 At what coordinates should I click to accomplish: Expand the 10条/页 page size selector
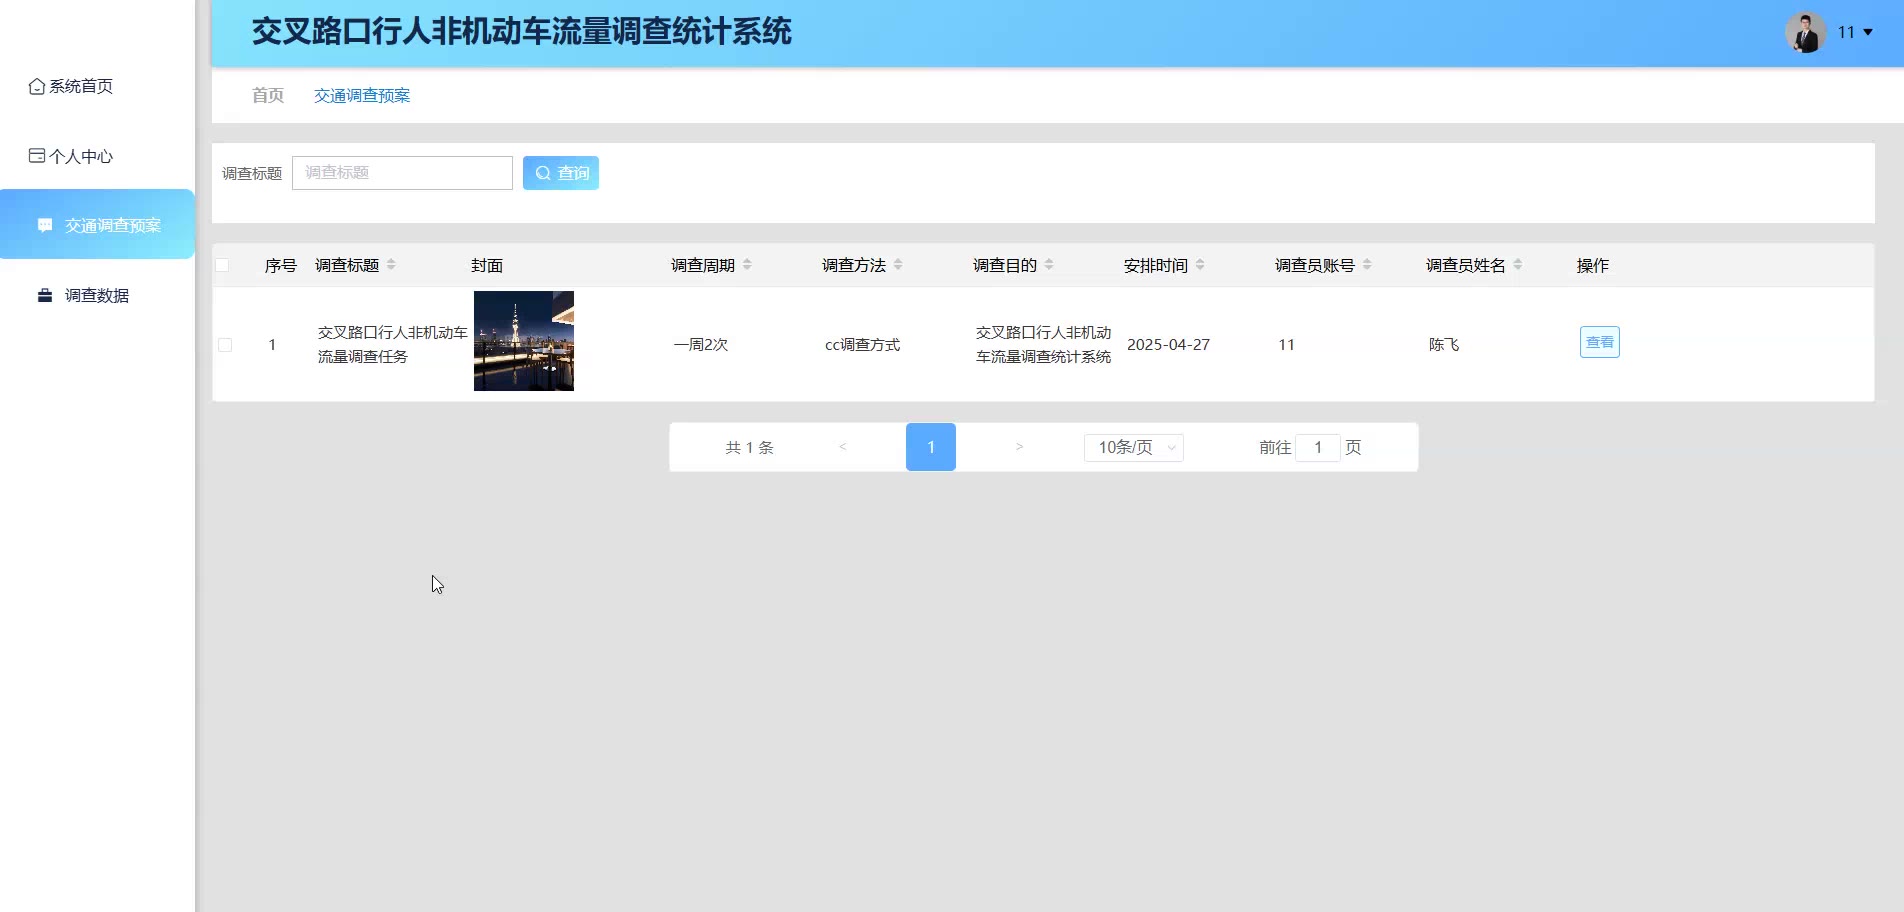[1133, 448]
